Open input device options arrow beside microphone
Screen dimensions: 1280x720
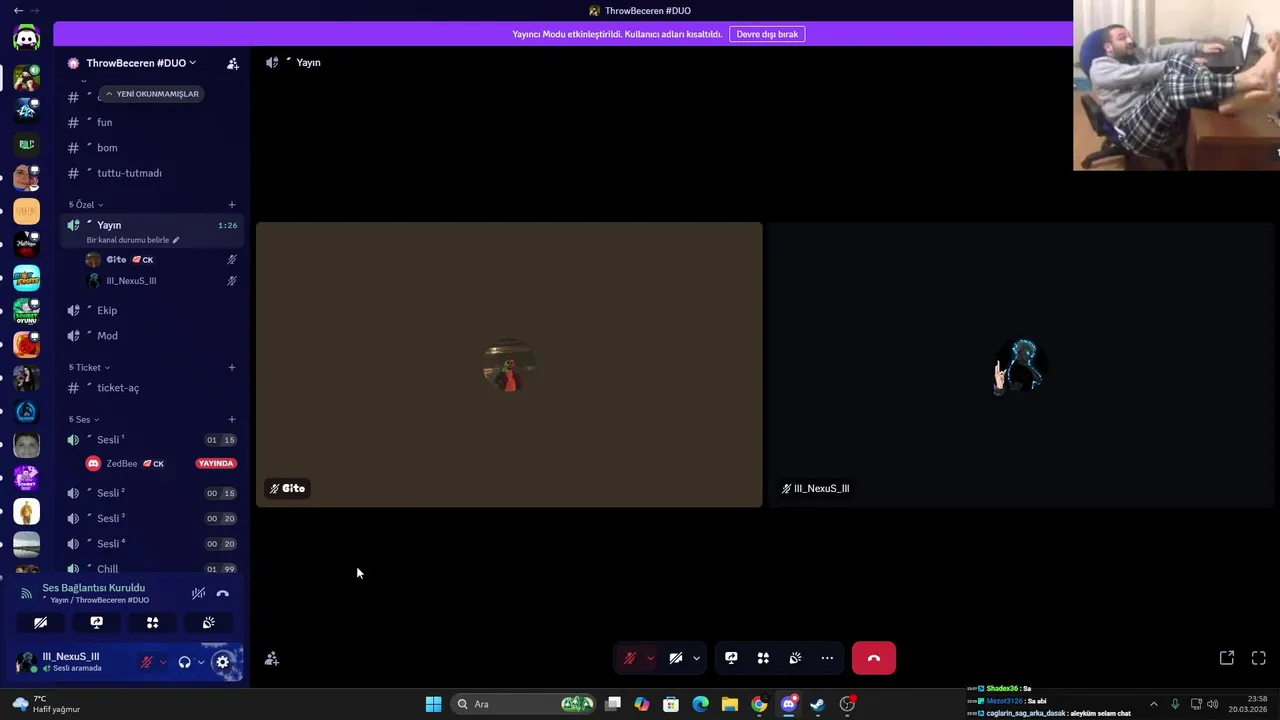click(x=163, y=662)
